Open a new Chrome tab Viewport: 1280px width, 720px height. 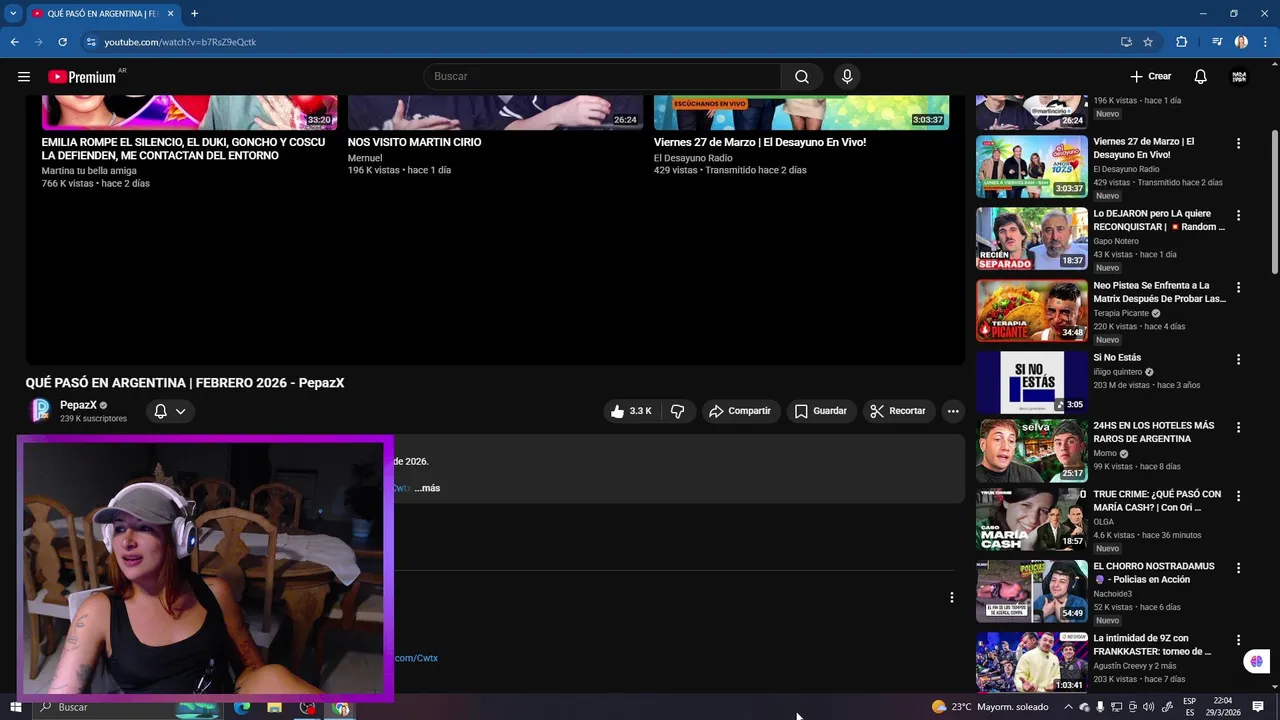[x=194, y=14]
